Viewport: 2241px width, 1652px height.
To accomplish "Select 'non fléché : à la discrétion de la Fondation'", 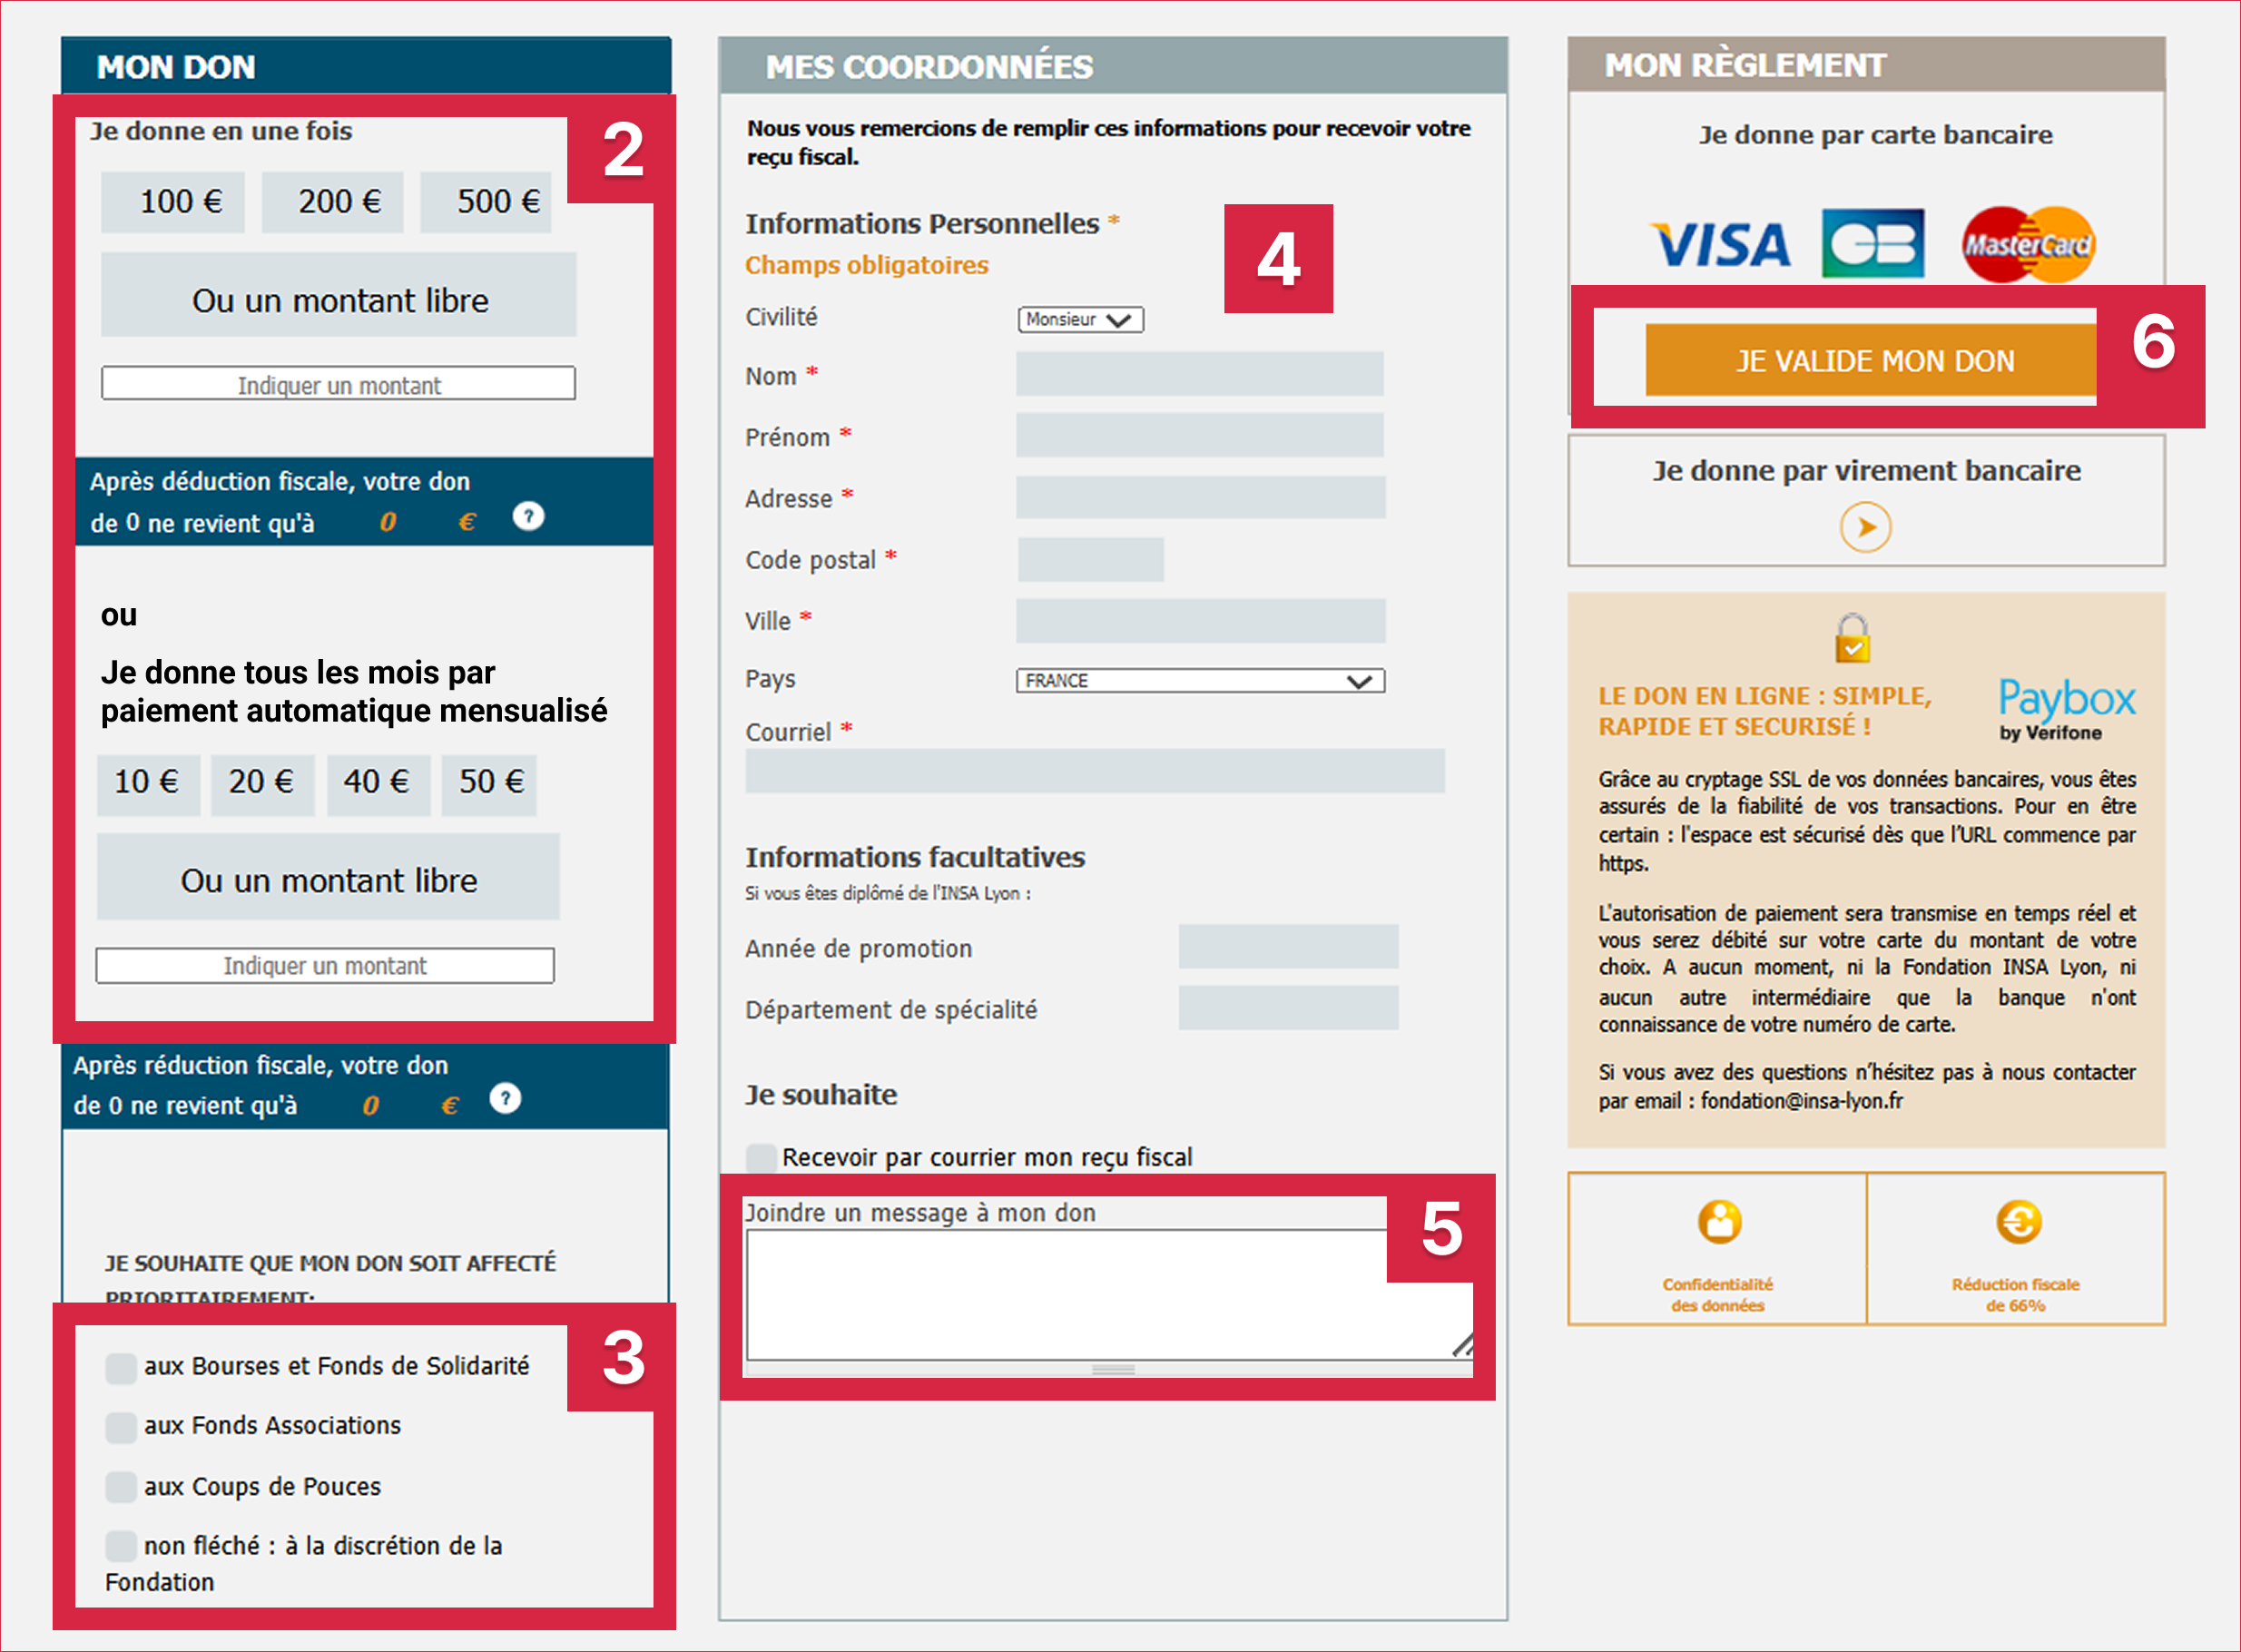I will [x=120, y=1546].
